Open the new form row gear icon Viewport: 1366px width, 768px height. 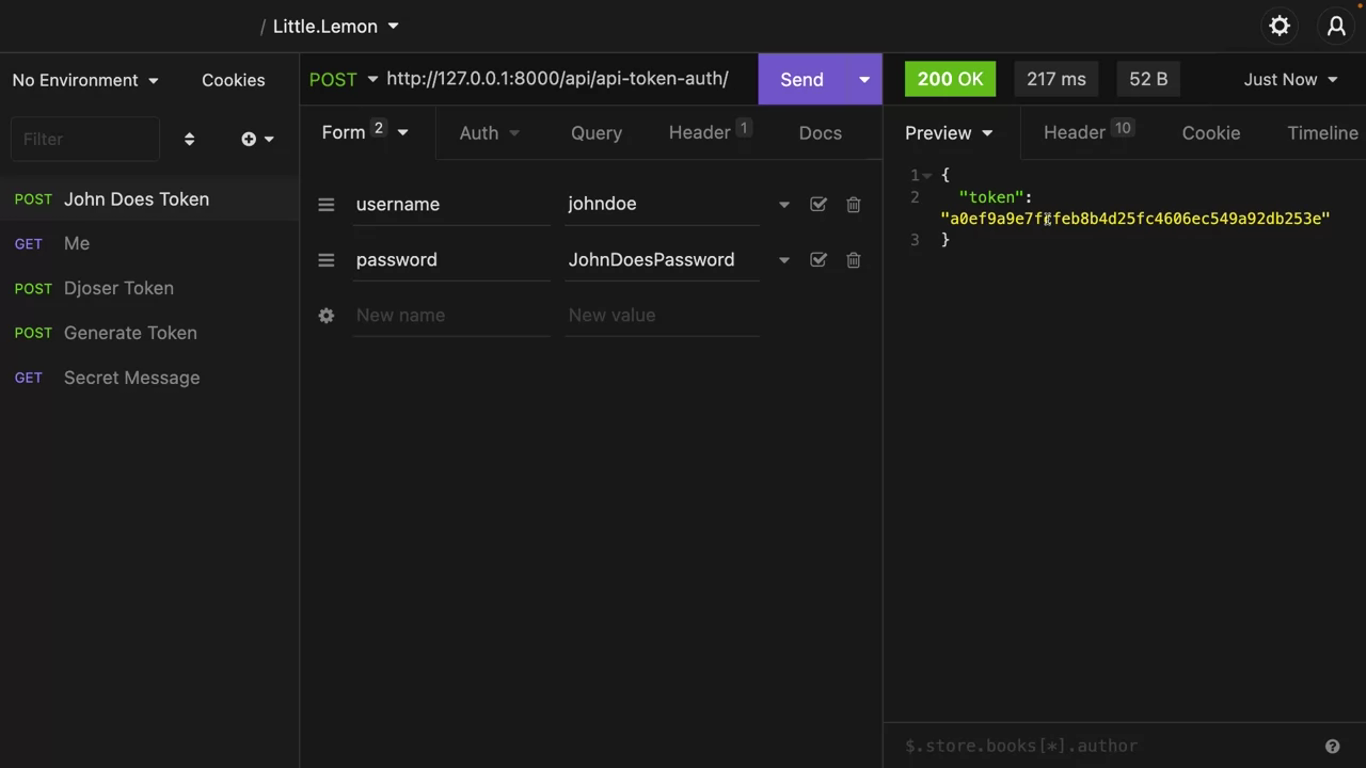(326, 315)
